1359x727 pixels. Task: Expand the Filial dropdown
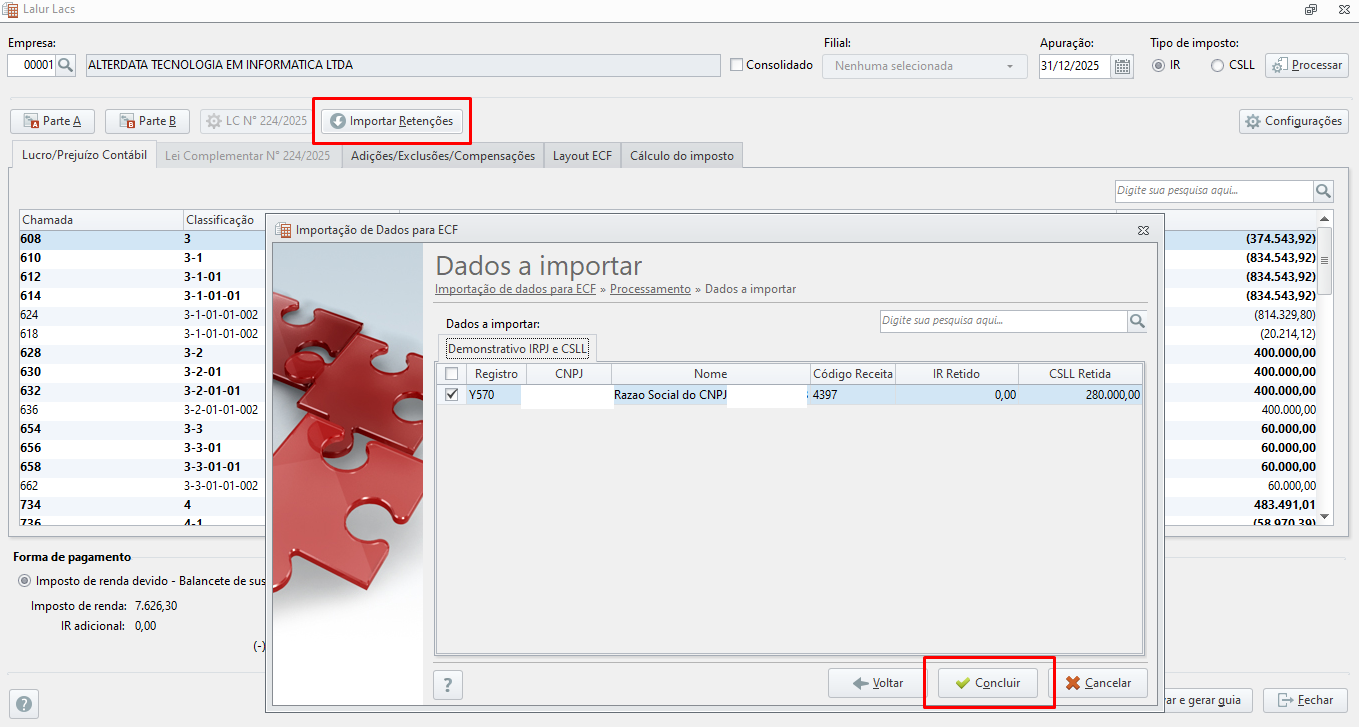click(x=924, y=66)
